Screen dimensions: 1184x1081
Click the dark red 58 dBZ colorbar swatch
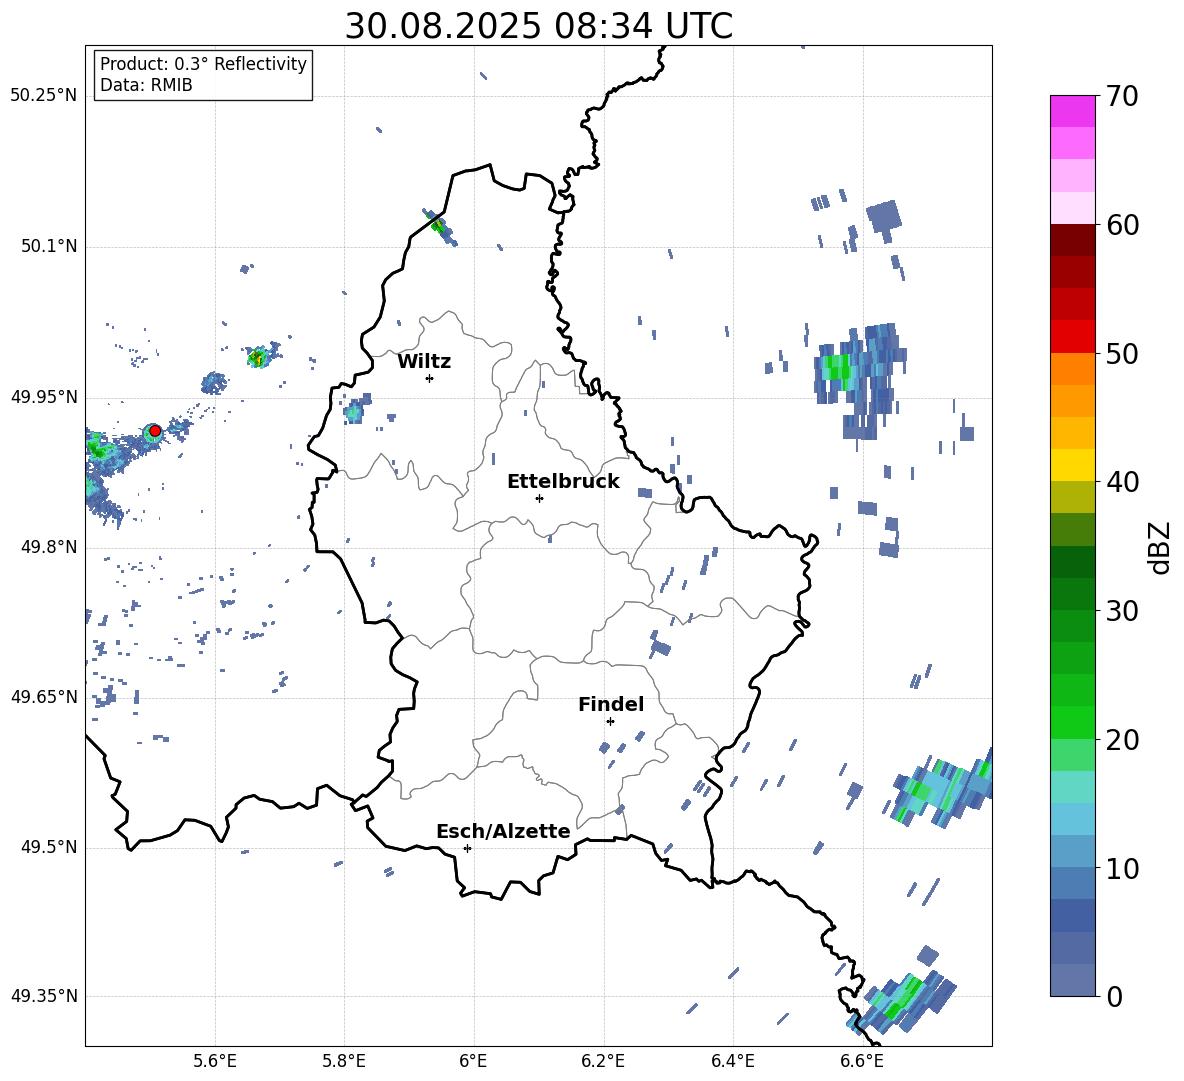click(x=1072, y=240)
